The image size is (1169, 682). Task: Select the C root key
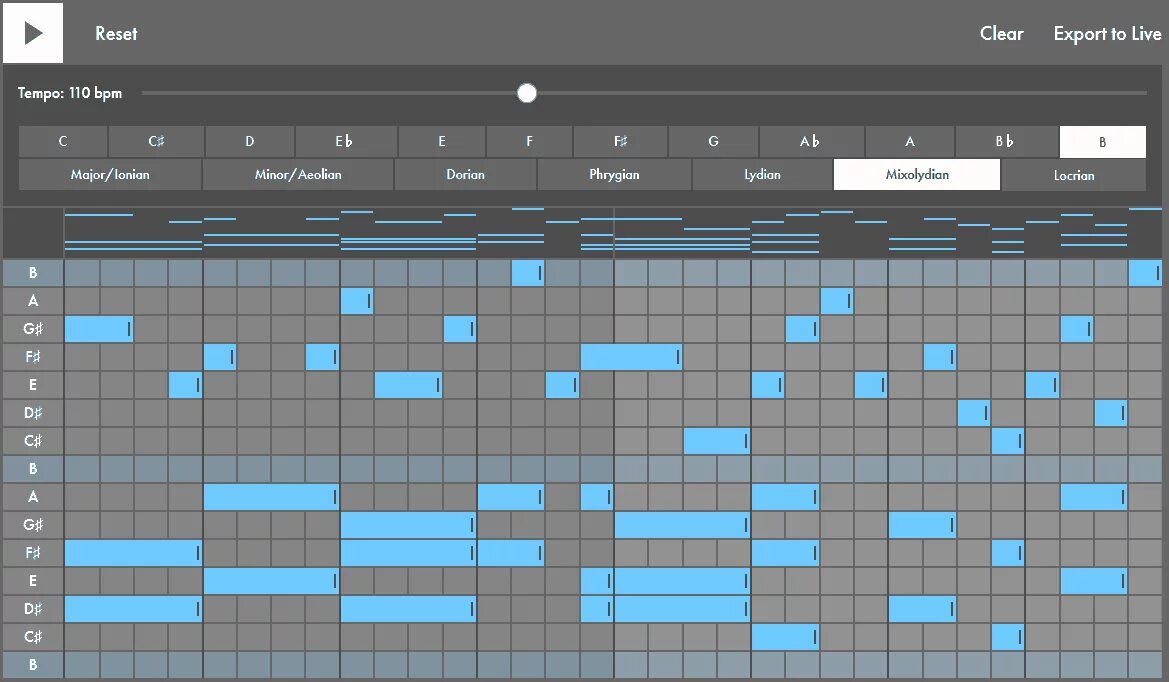pos(63,142)
